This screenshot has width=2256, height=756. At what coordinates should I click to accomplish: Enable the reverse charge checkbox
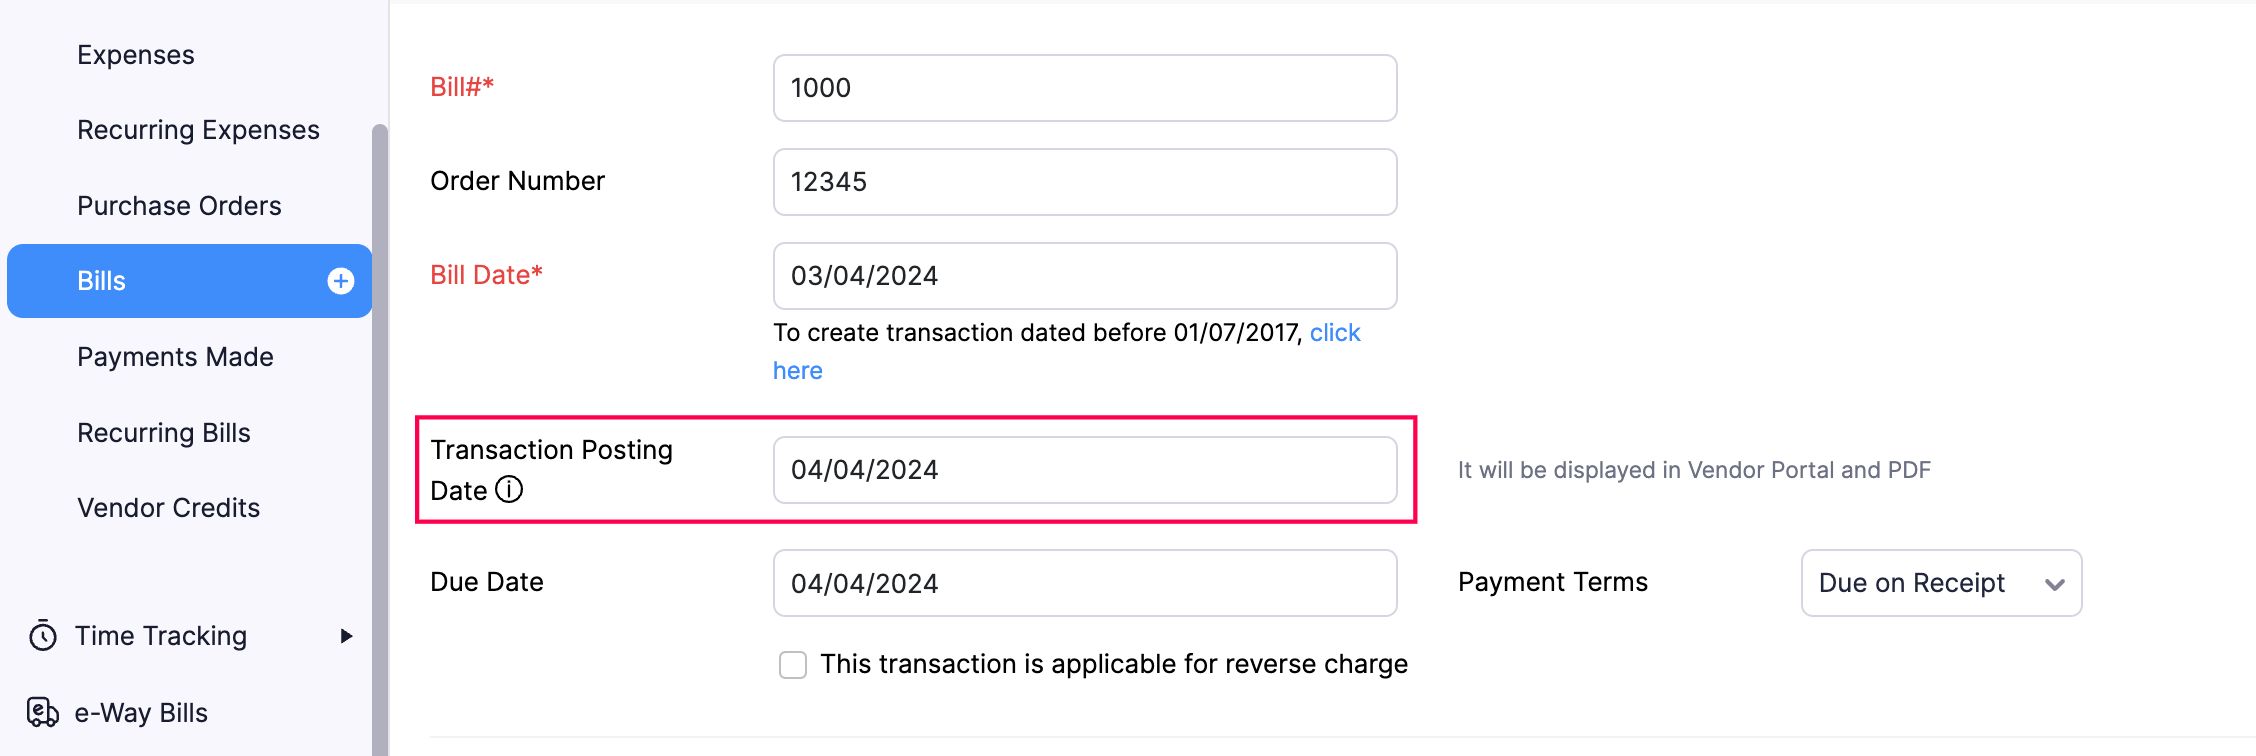792,663
